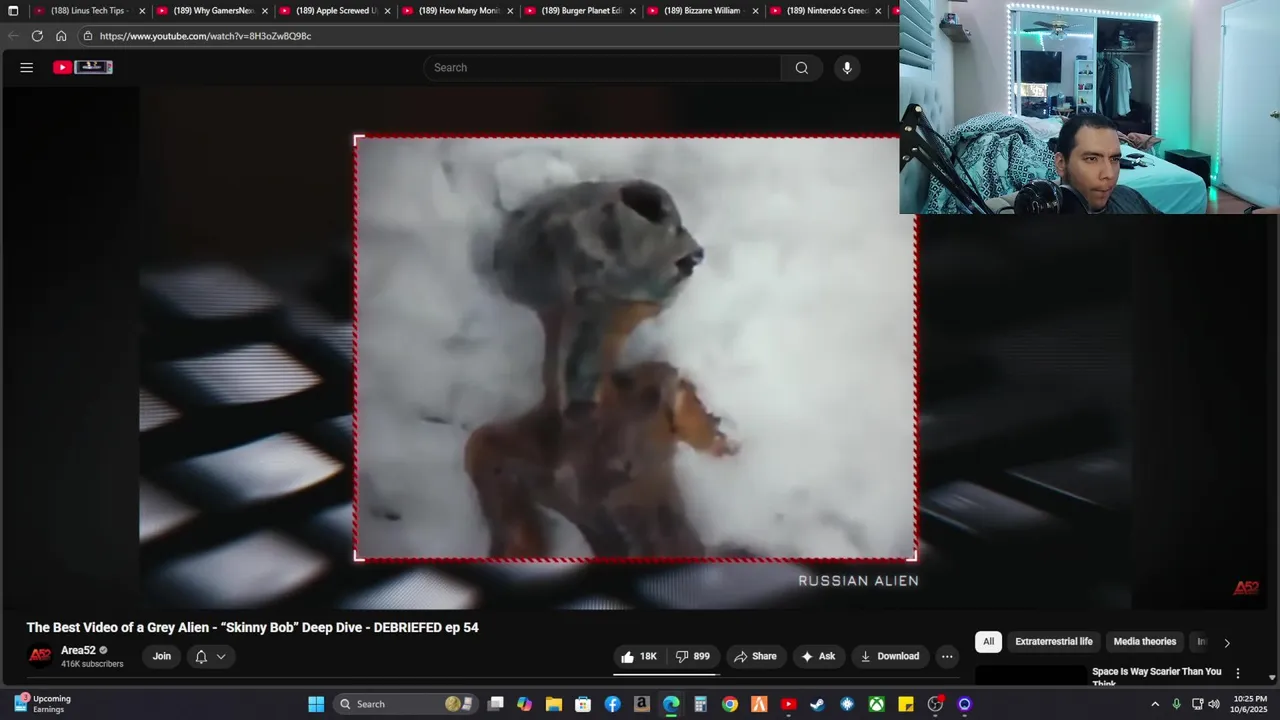This screenshot has width=1280, height=720.
Task: Open Facebook from the taskbar
Action: 612,704
